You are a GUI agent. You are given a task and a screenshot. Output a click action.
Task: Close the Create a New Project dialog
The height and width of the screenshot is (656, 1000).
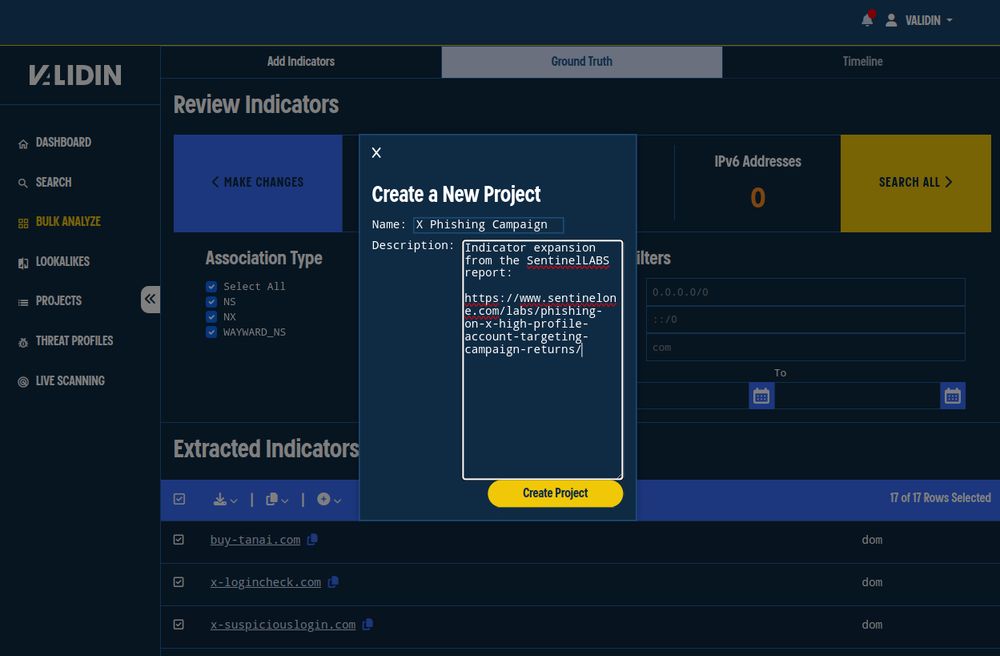coord(376,152)
